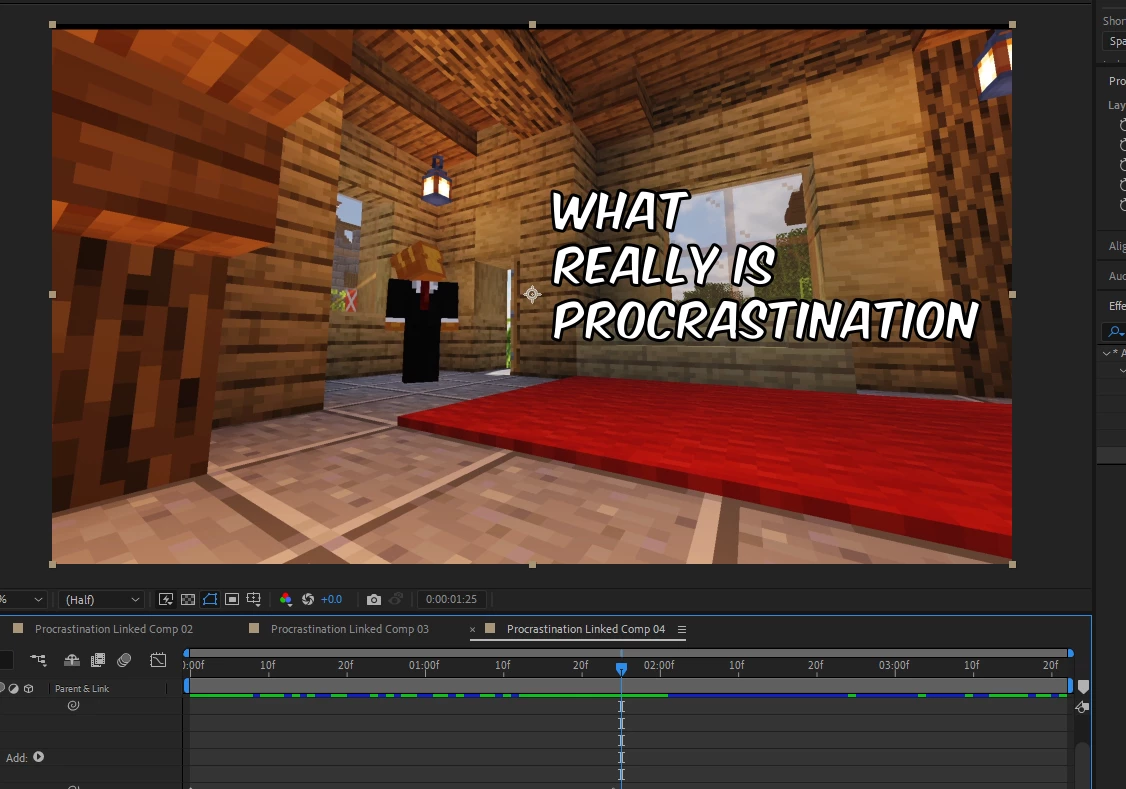
Task: Click the layer anchor point in viewer
Action: pyautogui.click(x=532, y=294)
